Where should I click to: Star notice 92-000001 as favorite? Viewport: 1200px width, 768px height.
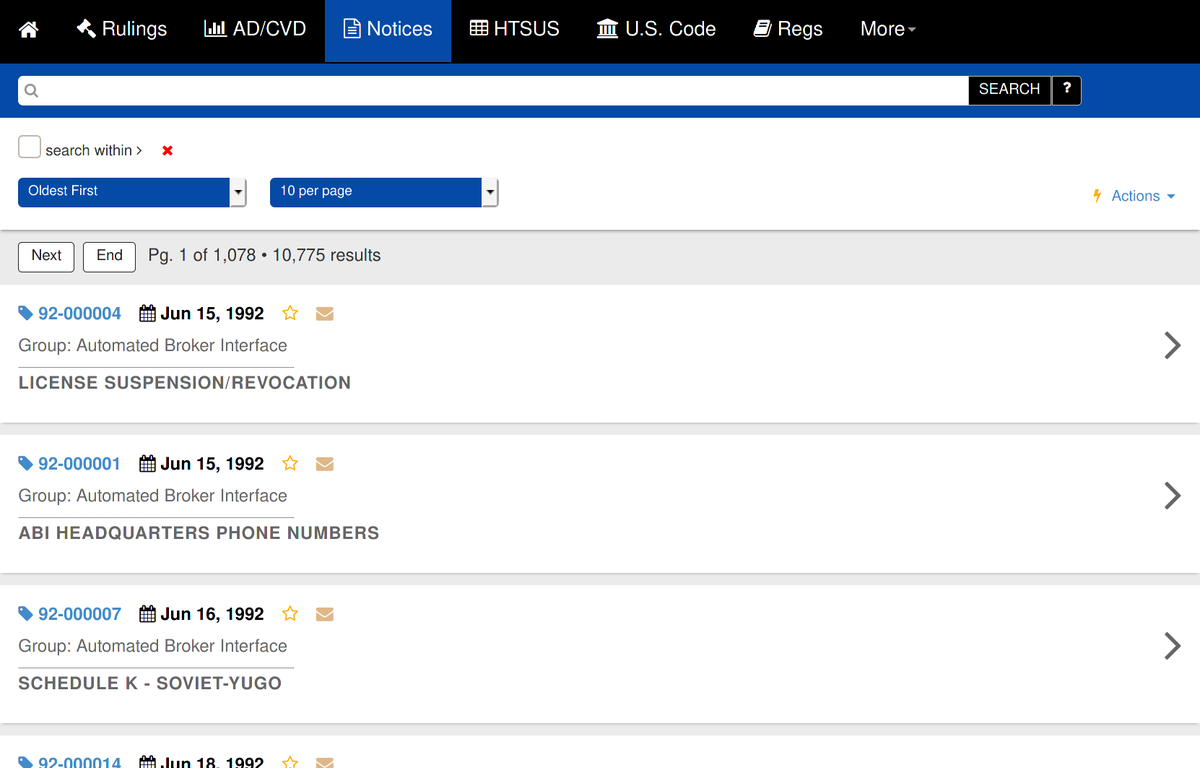click(290, 464)
